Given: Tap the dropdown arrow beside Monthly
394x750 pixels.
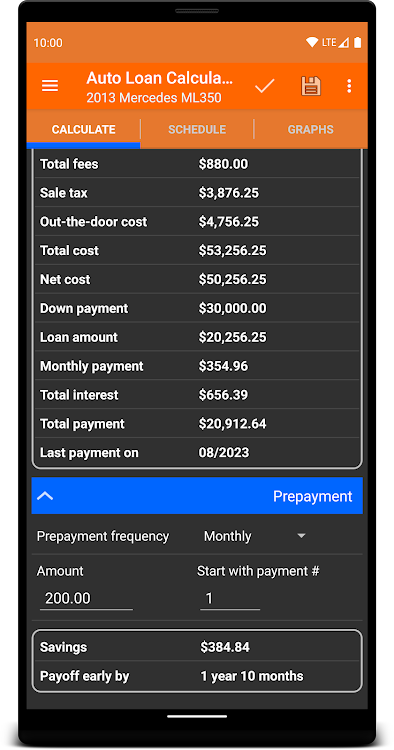Looking at the screenshot, I should pos(301,536).
